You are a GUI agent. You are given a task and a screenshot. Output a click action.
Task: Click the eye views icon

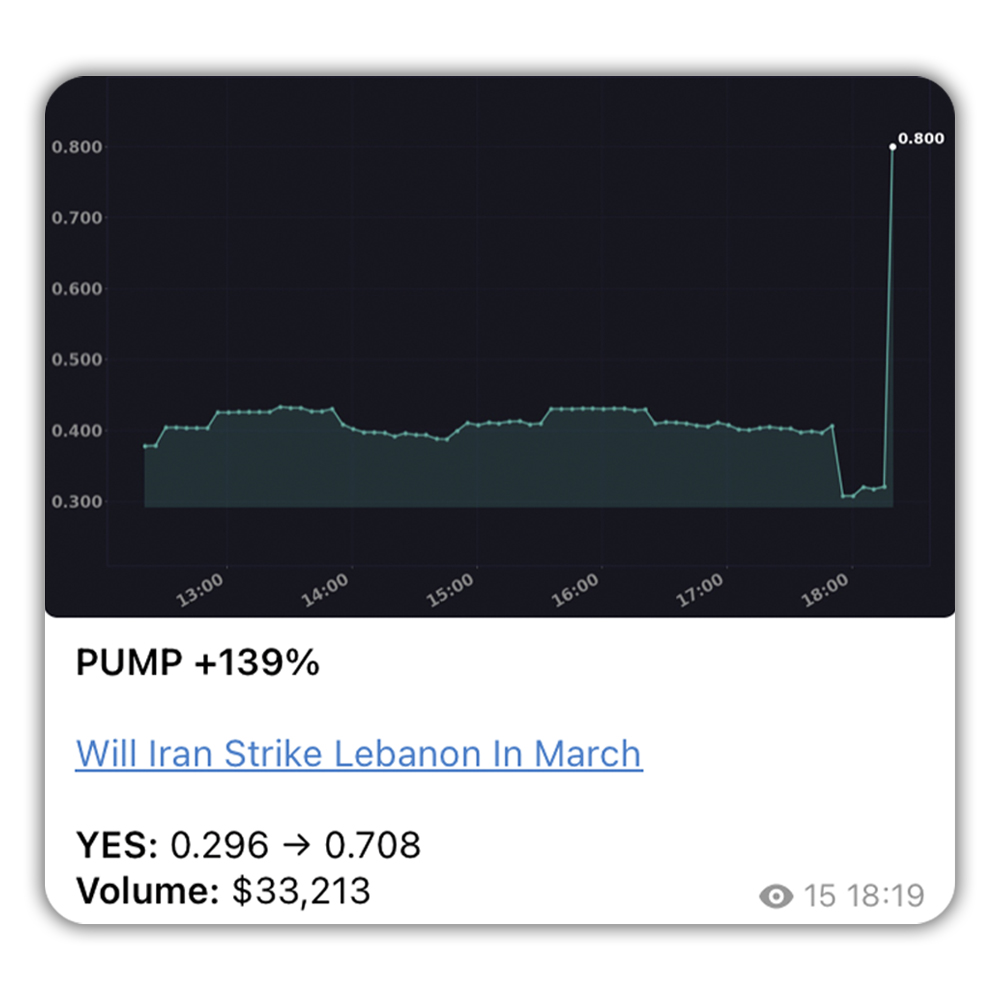click(x=776, y=896)
